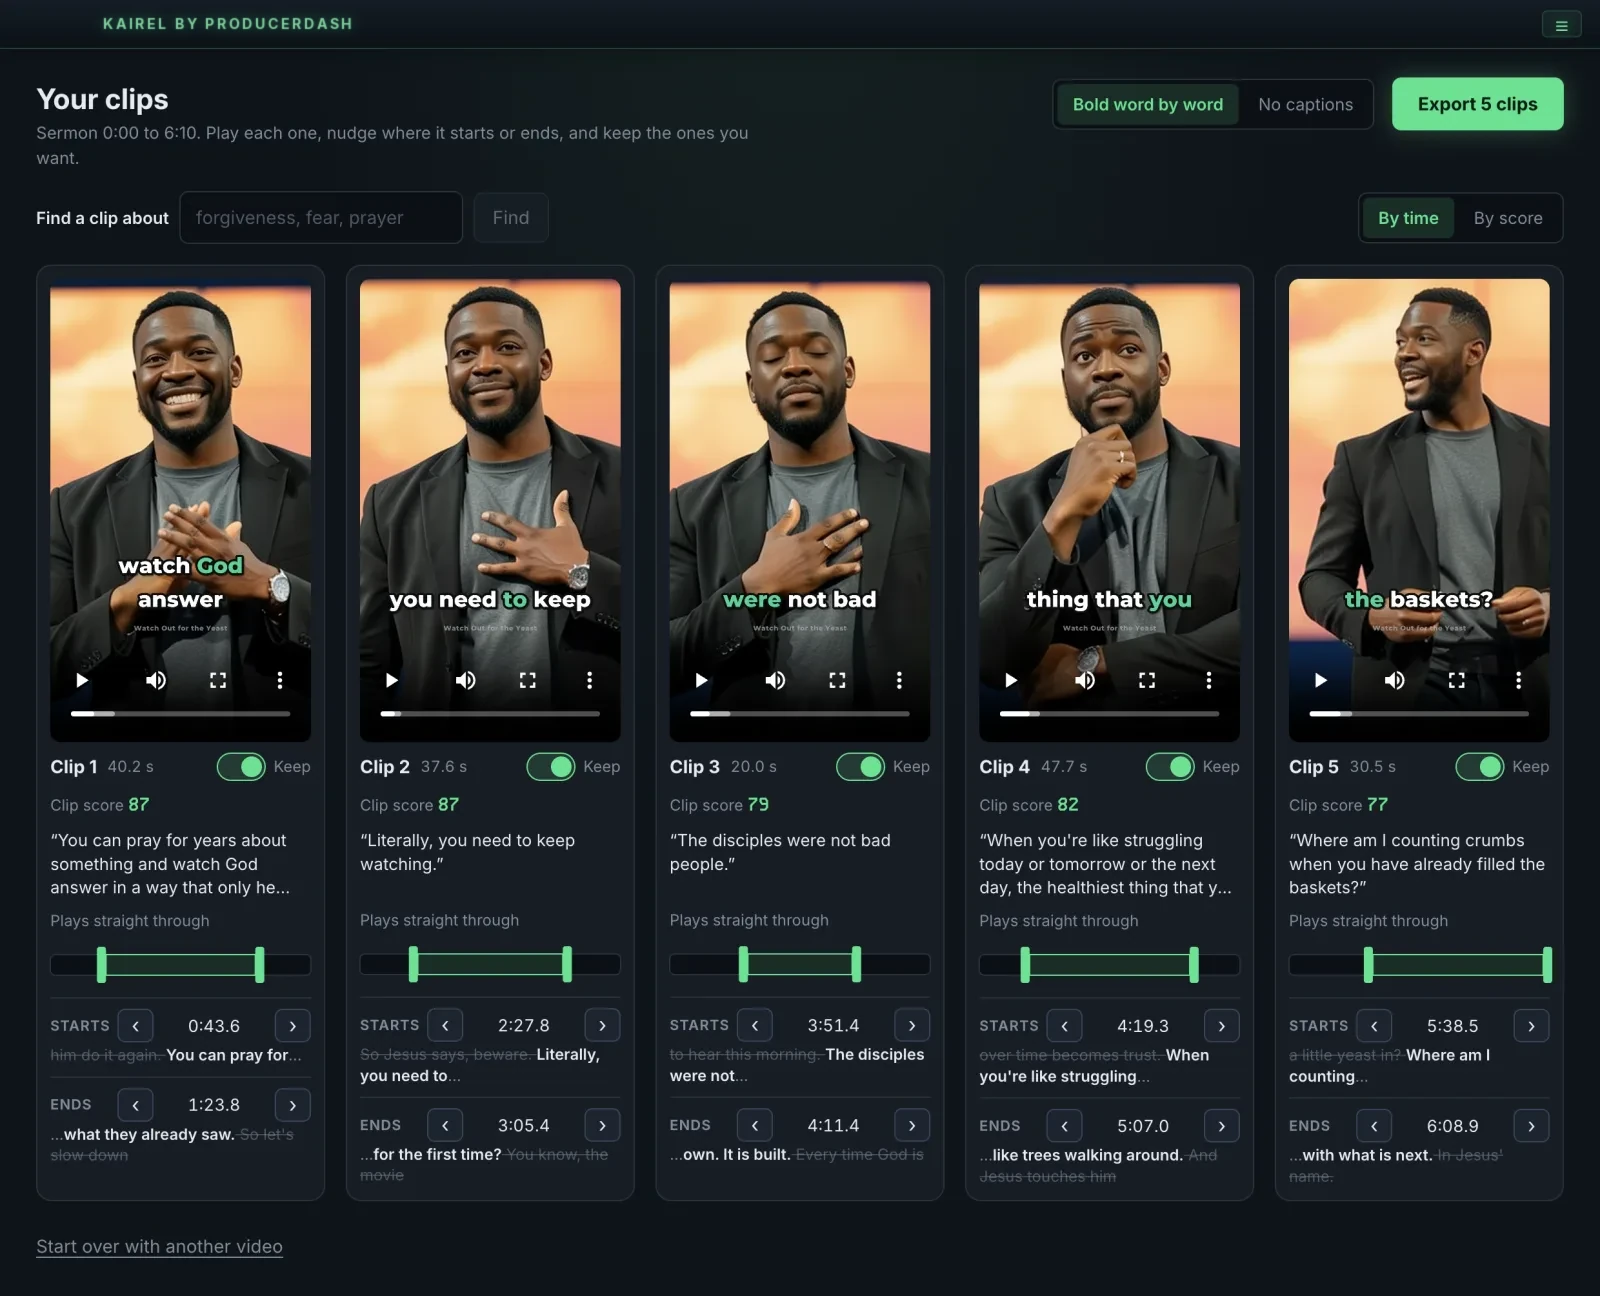Select Bold word by word captions

1148,104
